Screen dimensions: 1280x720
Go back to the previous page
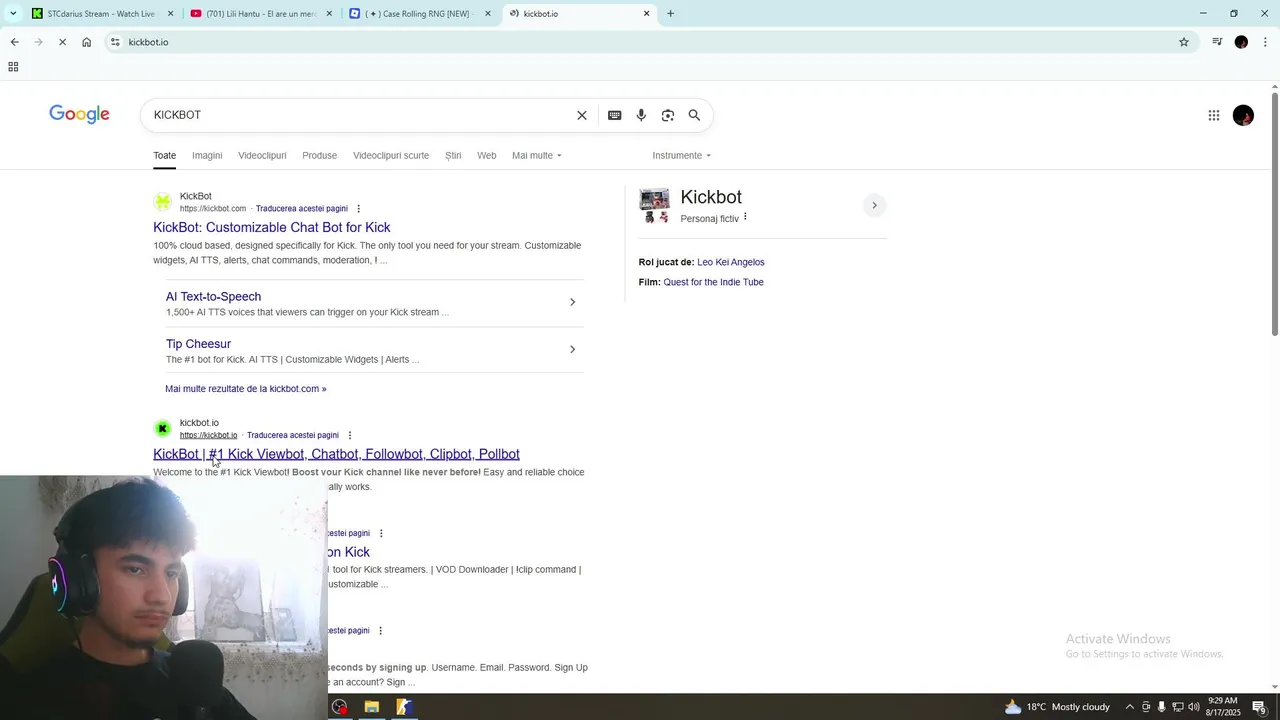14,42
